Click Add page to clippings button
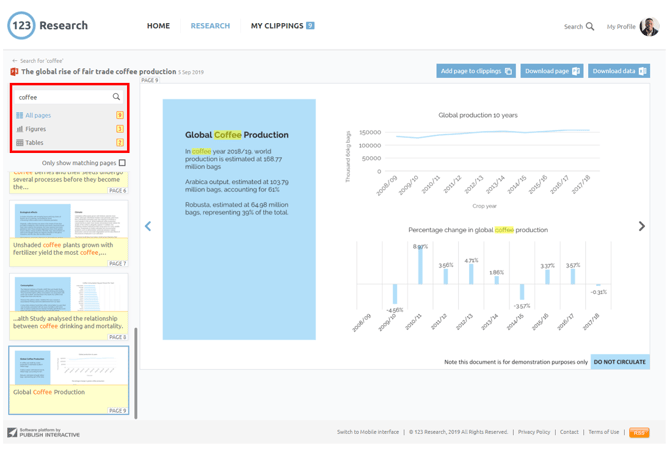The height and width of the screenshot is (451, 670). click(476, 71)
